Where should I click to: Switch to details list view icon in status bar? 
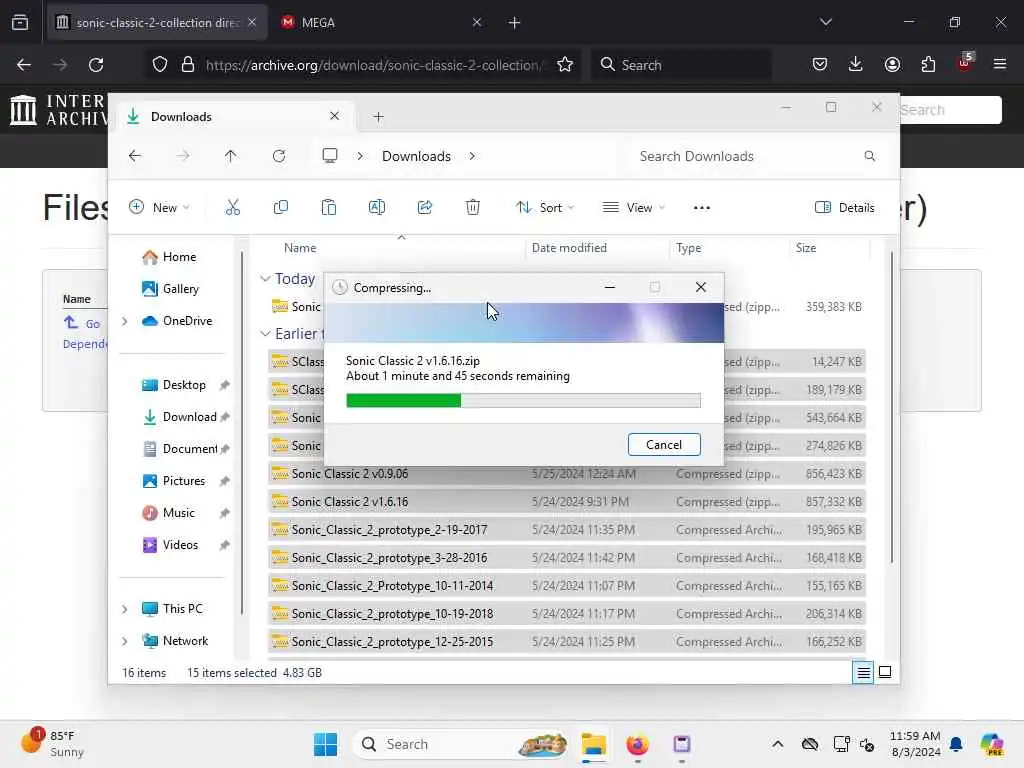point(863,673)
